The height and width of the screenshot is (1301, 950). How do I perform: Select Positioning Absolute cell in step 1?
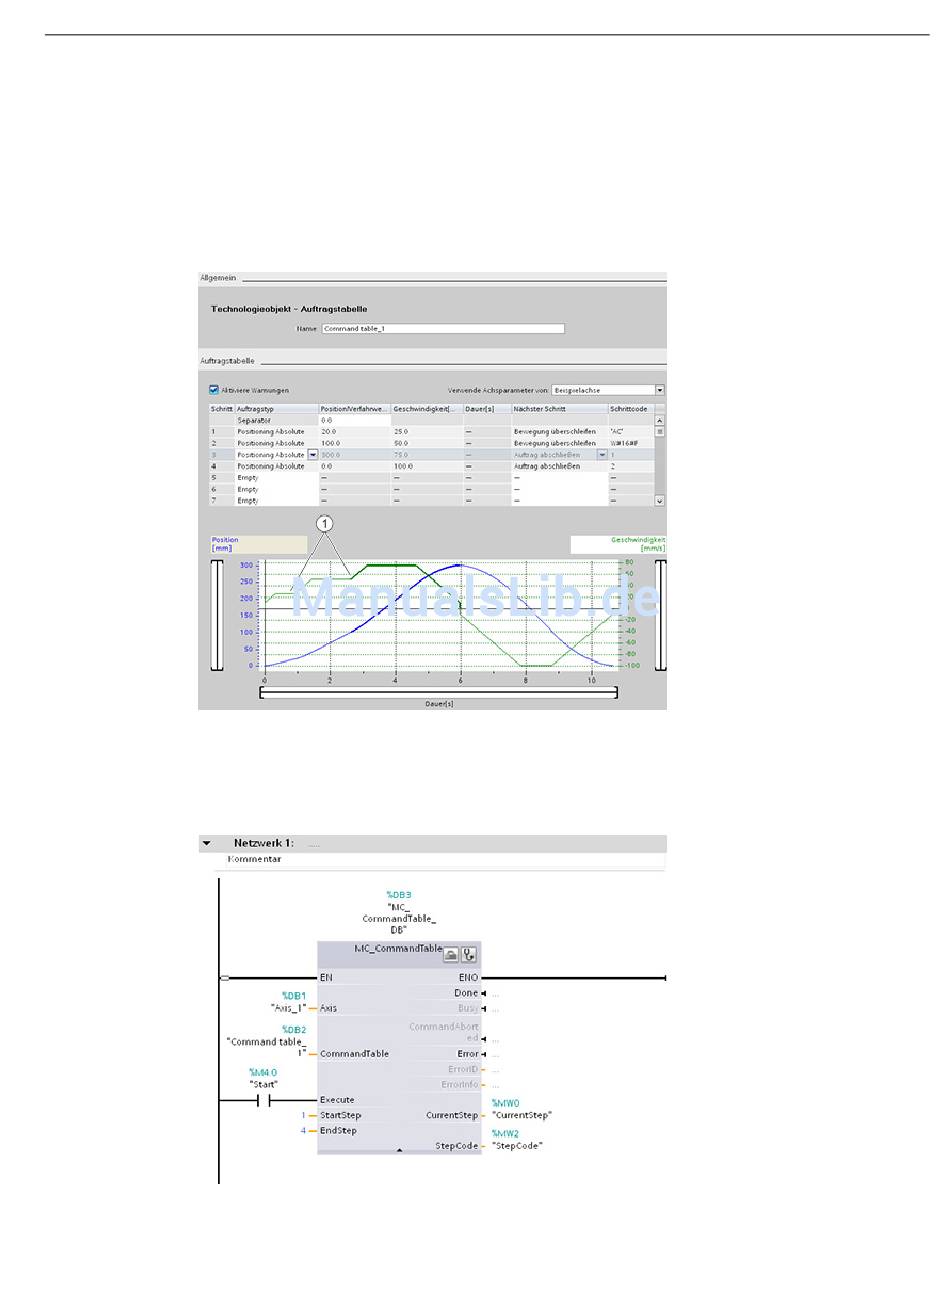coord(276,431)
